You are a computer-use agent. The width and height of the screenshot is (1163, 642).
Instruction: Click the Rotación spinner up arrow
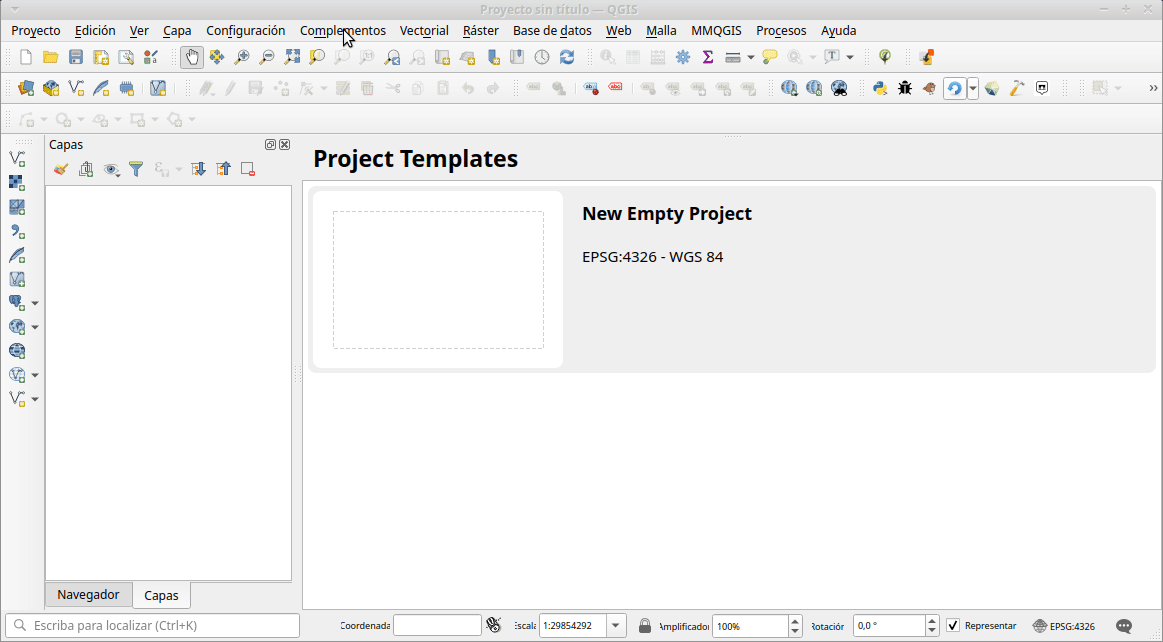click(933, 621)
